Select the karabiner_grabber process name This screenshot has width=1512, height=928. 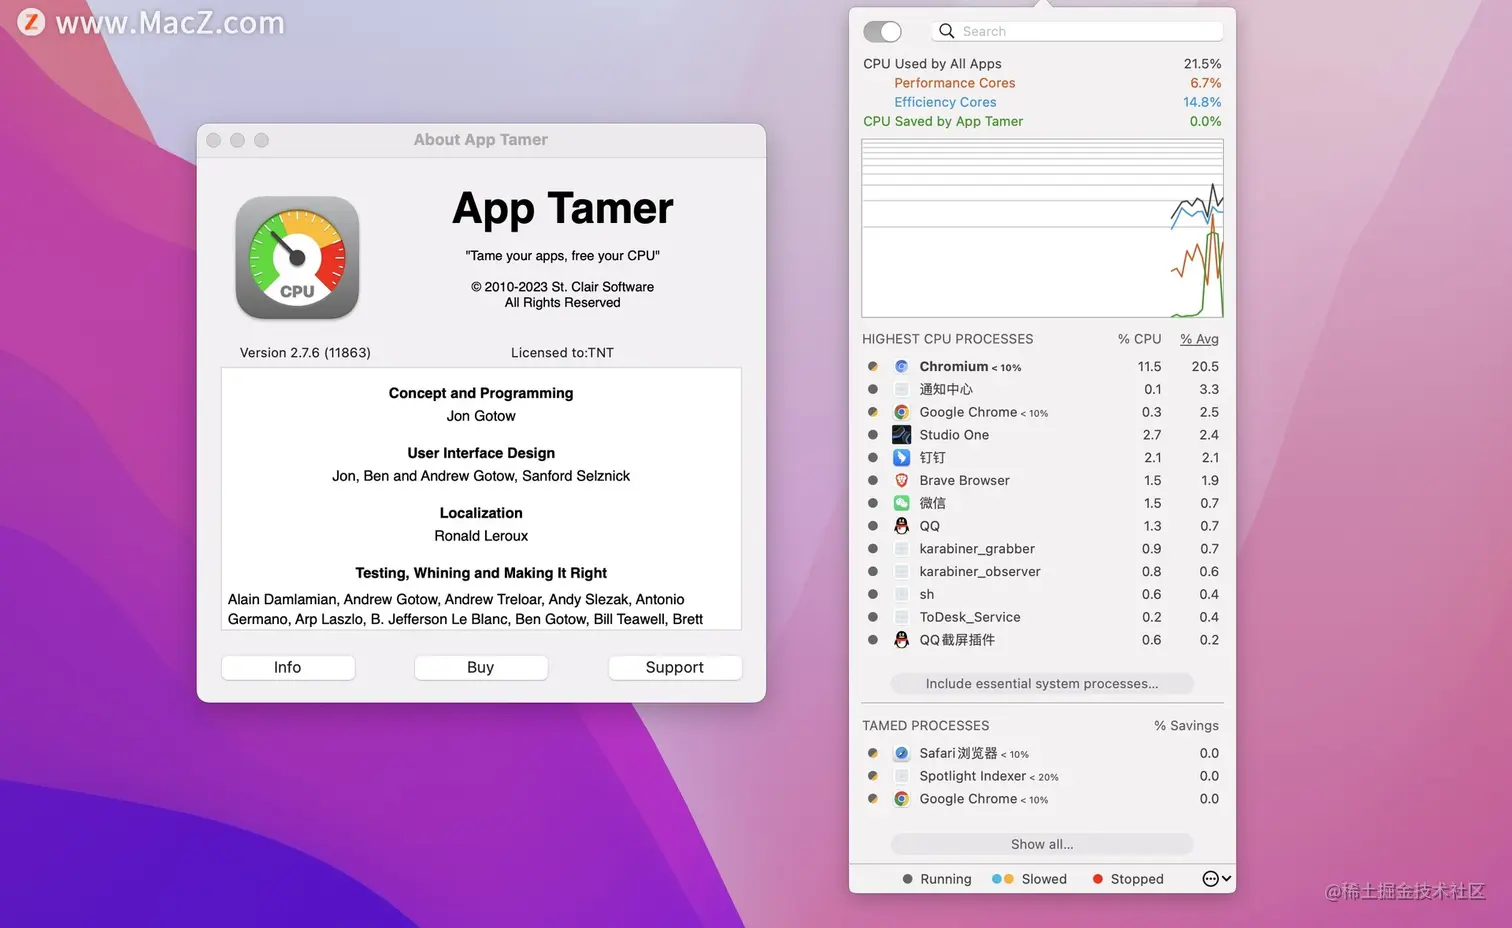pyautogui.click(x=977, y=549)
